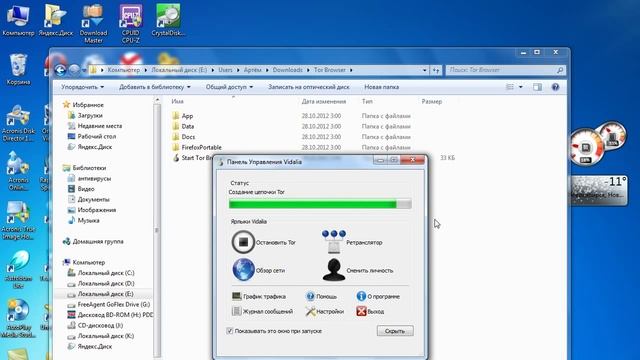Sort by Дата изменения column header
The height and width of the screenshot is (360, 640).
coord(324,101)
